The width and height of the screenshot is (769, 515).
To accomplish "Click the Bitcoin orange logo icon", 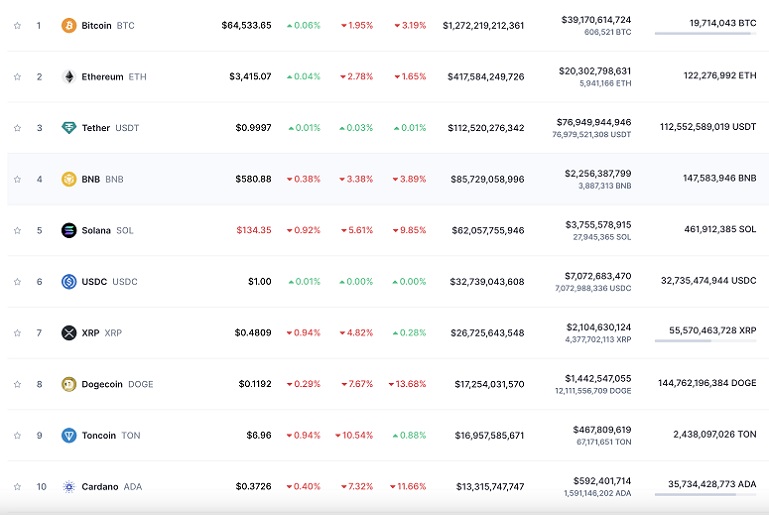I will (x=69, y=25).
